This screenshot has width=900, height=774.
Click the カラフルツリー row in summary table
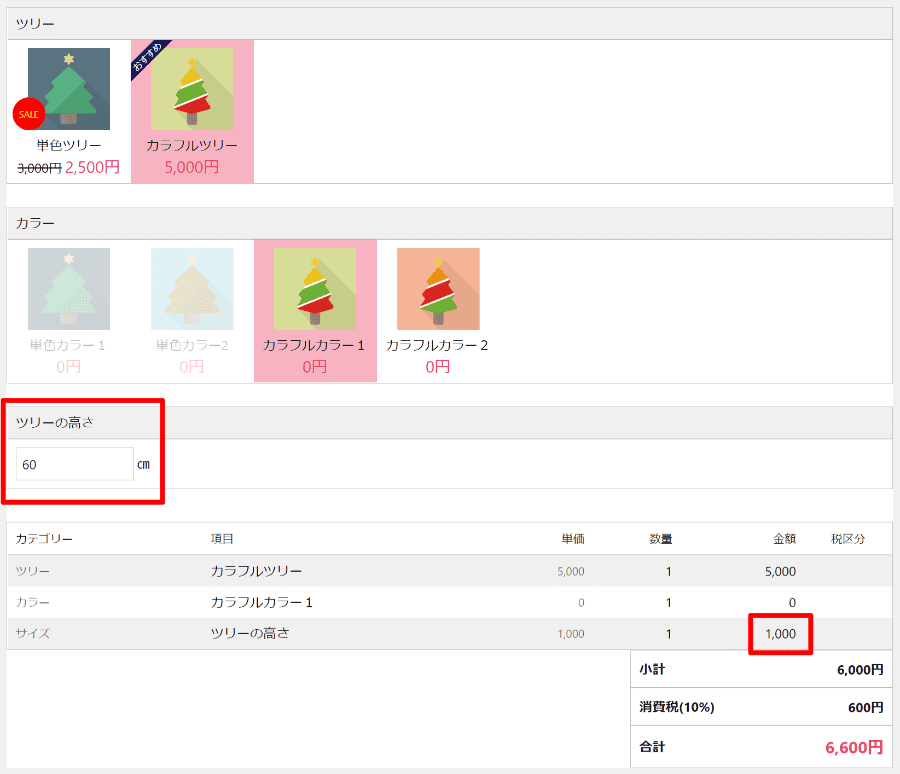point(449,571)
